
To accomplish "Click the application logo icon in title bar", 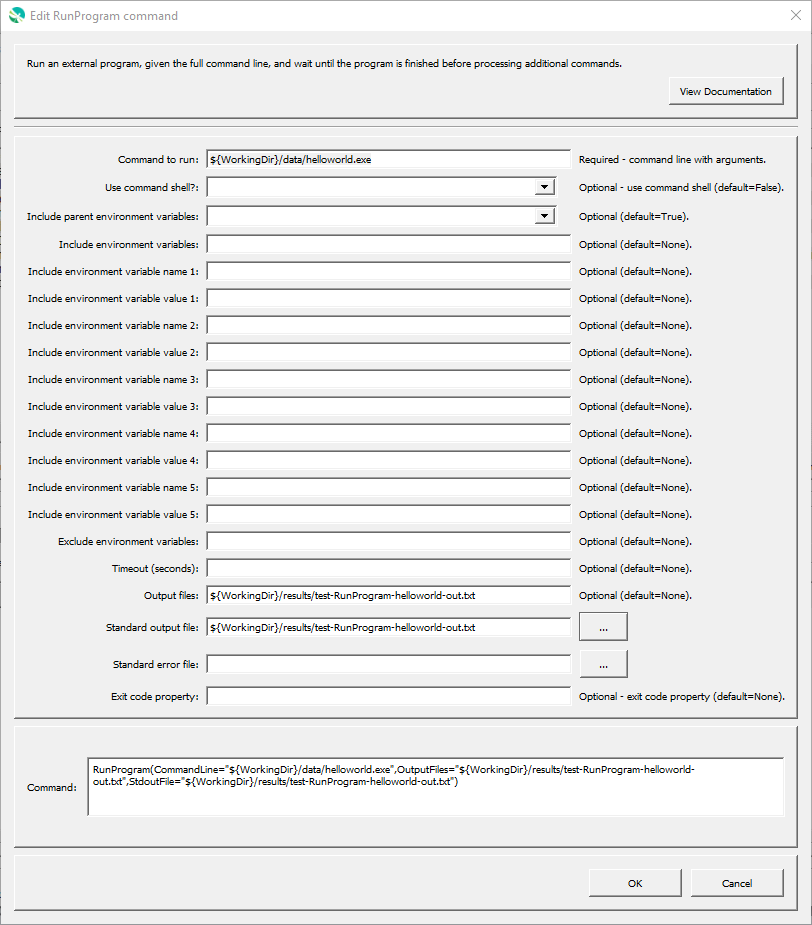I will click(17, 15).
